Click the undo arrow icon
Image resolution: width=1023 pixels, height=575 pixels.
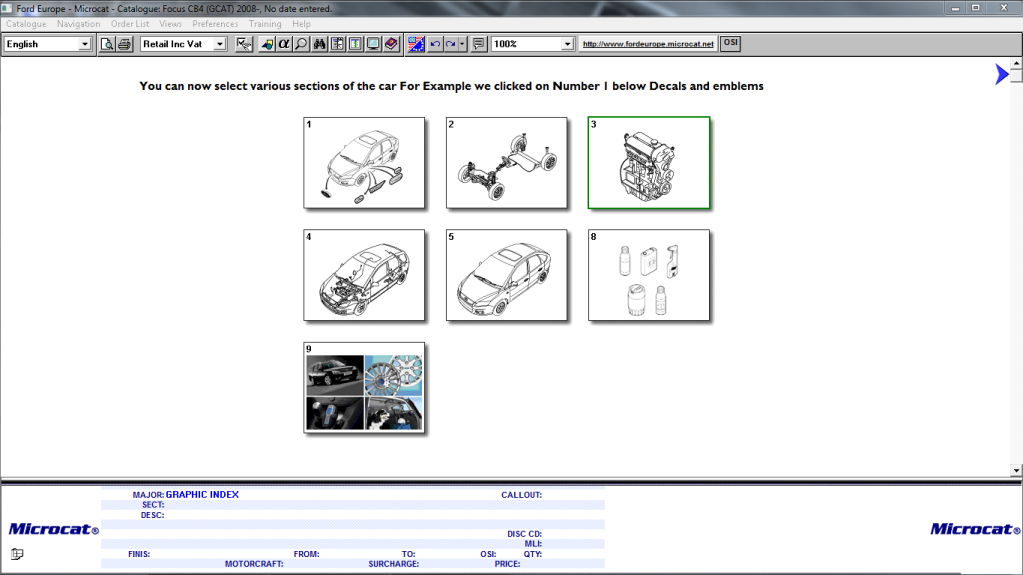pos(435,44)
